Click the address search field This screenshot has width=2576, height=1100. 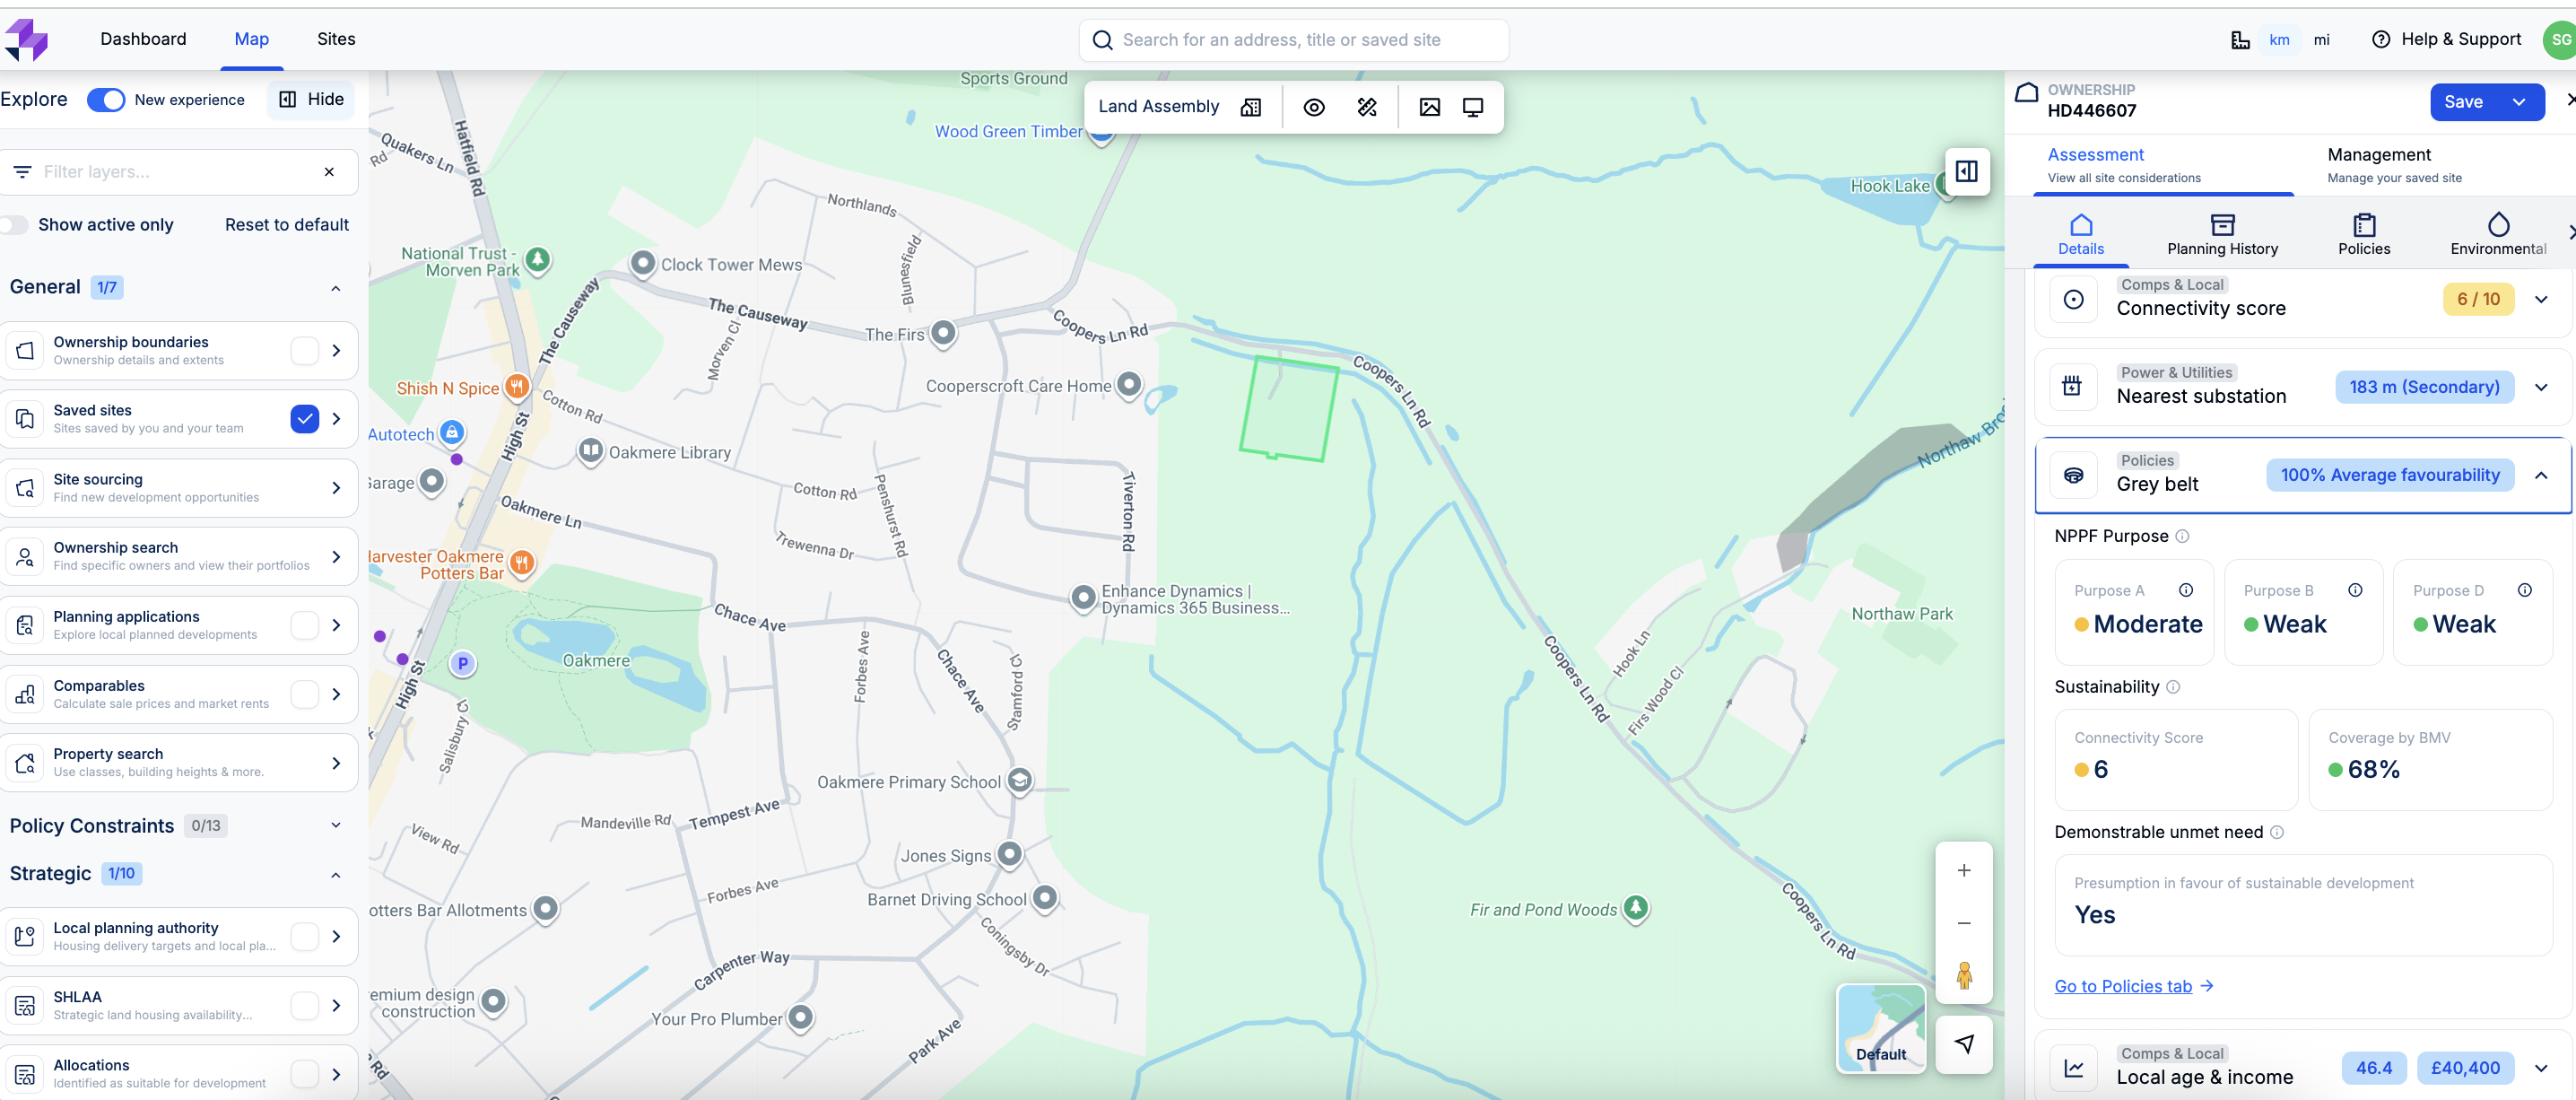pos(1294,40)
